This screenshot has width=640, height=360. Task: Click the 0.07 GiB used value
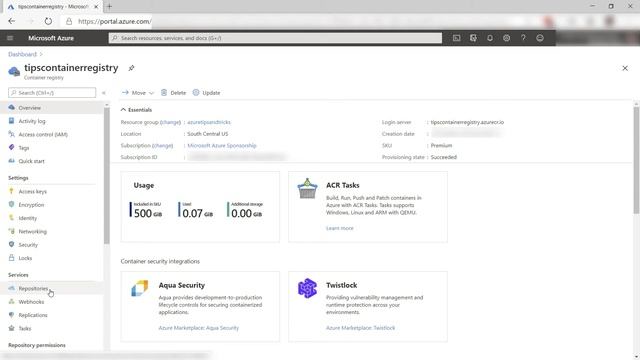point(198,213)
